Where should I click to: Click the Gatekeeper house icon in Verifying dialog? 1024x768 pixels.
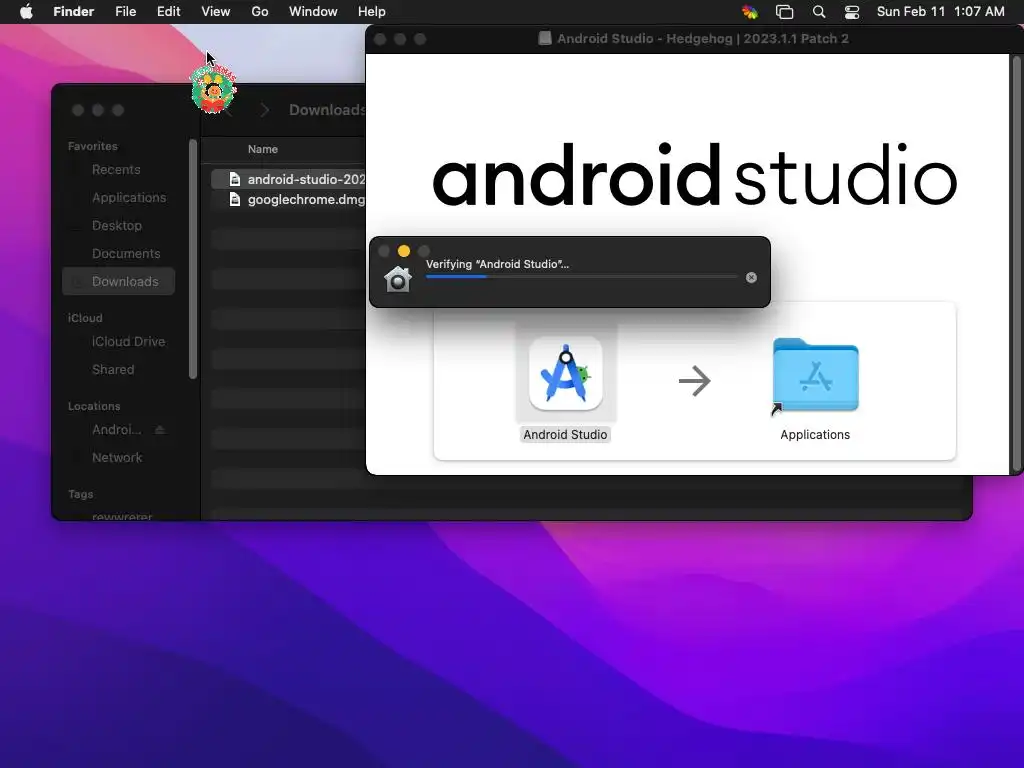click(398, 279)
